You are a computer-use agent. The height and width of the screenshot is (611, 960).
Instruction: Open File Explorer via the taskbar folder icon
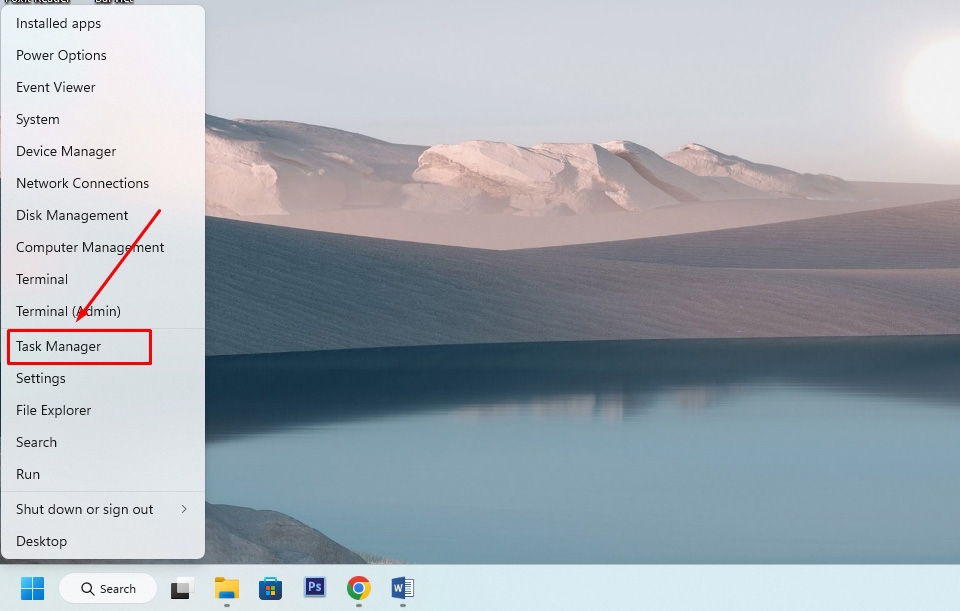pos(226,589)
